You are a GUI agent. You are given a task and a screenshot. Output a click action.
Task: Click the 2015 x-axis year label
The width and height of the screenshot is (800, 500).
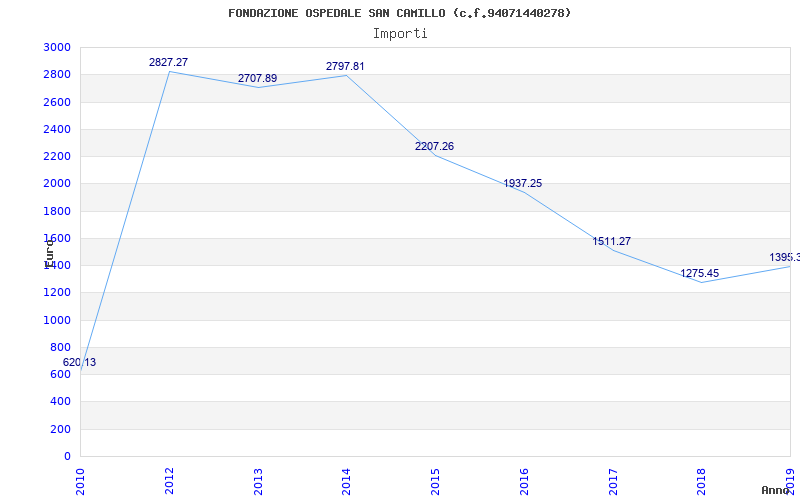[x=435, y=481]
